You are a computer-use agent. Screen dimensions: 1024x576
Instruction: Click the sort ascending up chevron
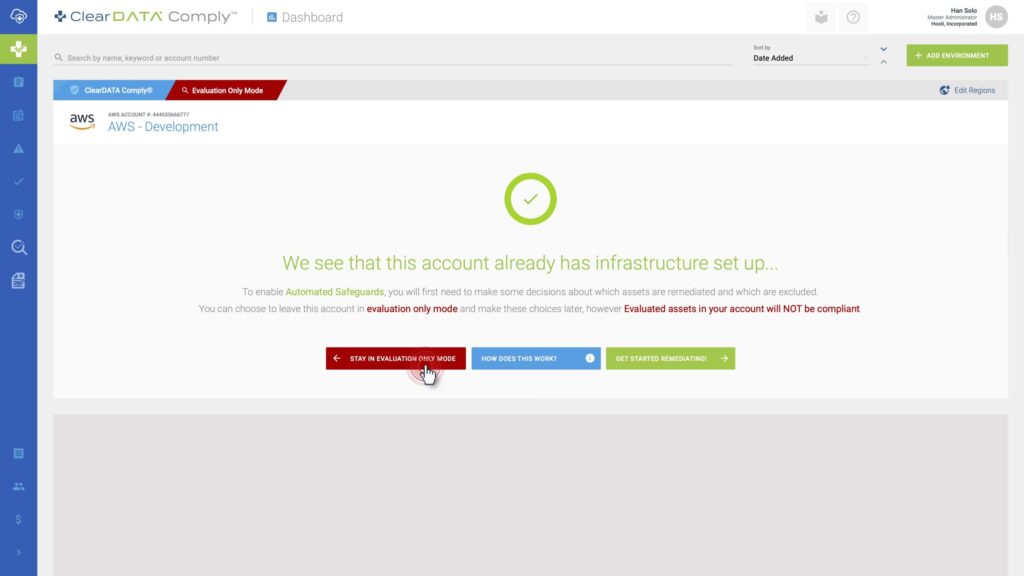[884, 62]
